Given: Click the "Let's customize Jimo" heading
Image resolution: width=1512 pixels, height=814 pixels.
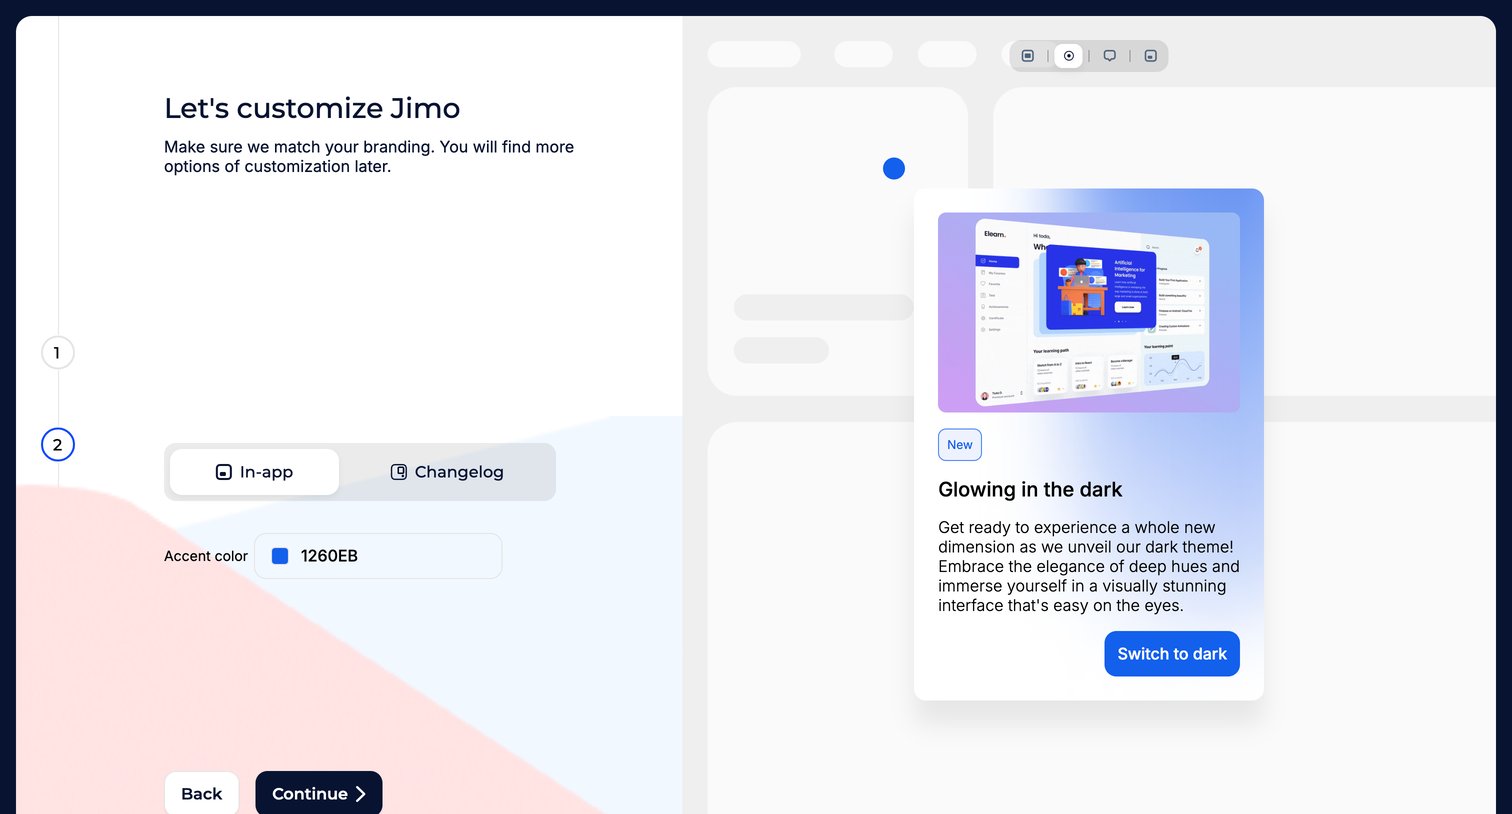Looking at the screenshot, I should (312, 108).
